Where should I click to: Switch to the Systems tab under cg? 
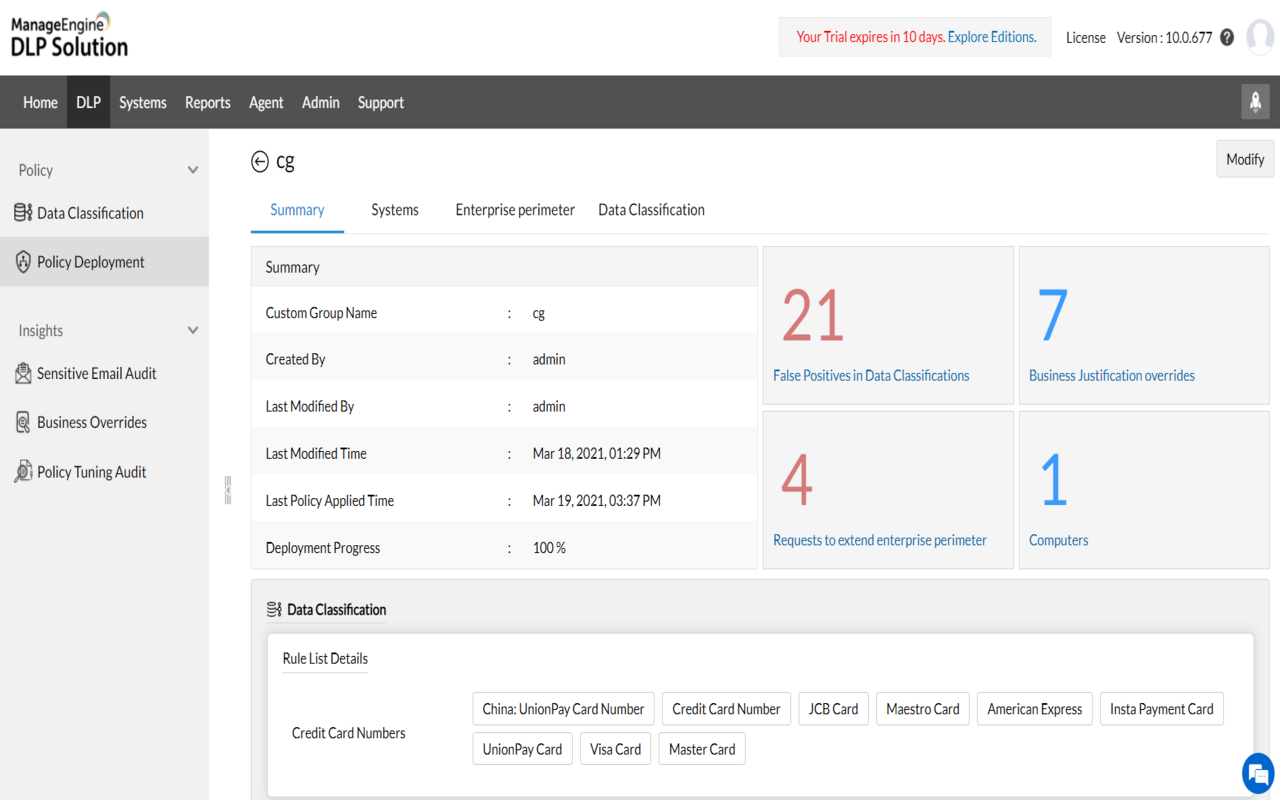(x=395, y=210)
